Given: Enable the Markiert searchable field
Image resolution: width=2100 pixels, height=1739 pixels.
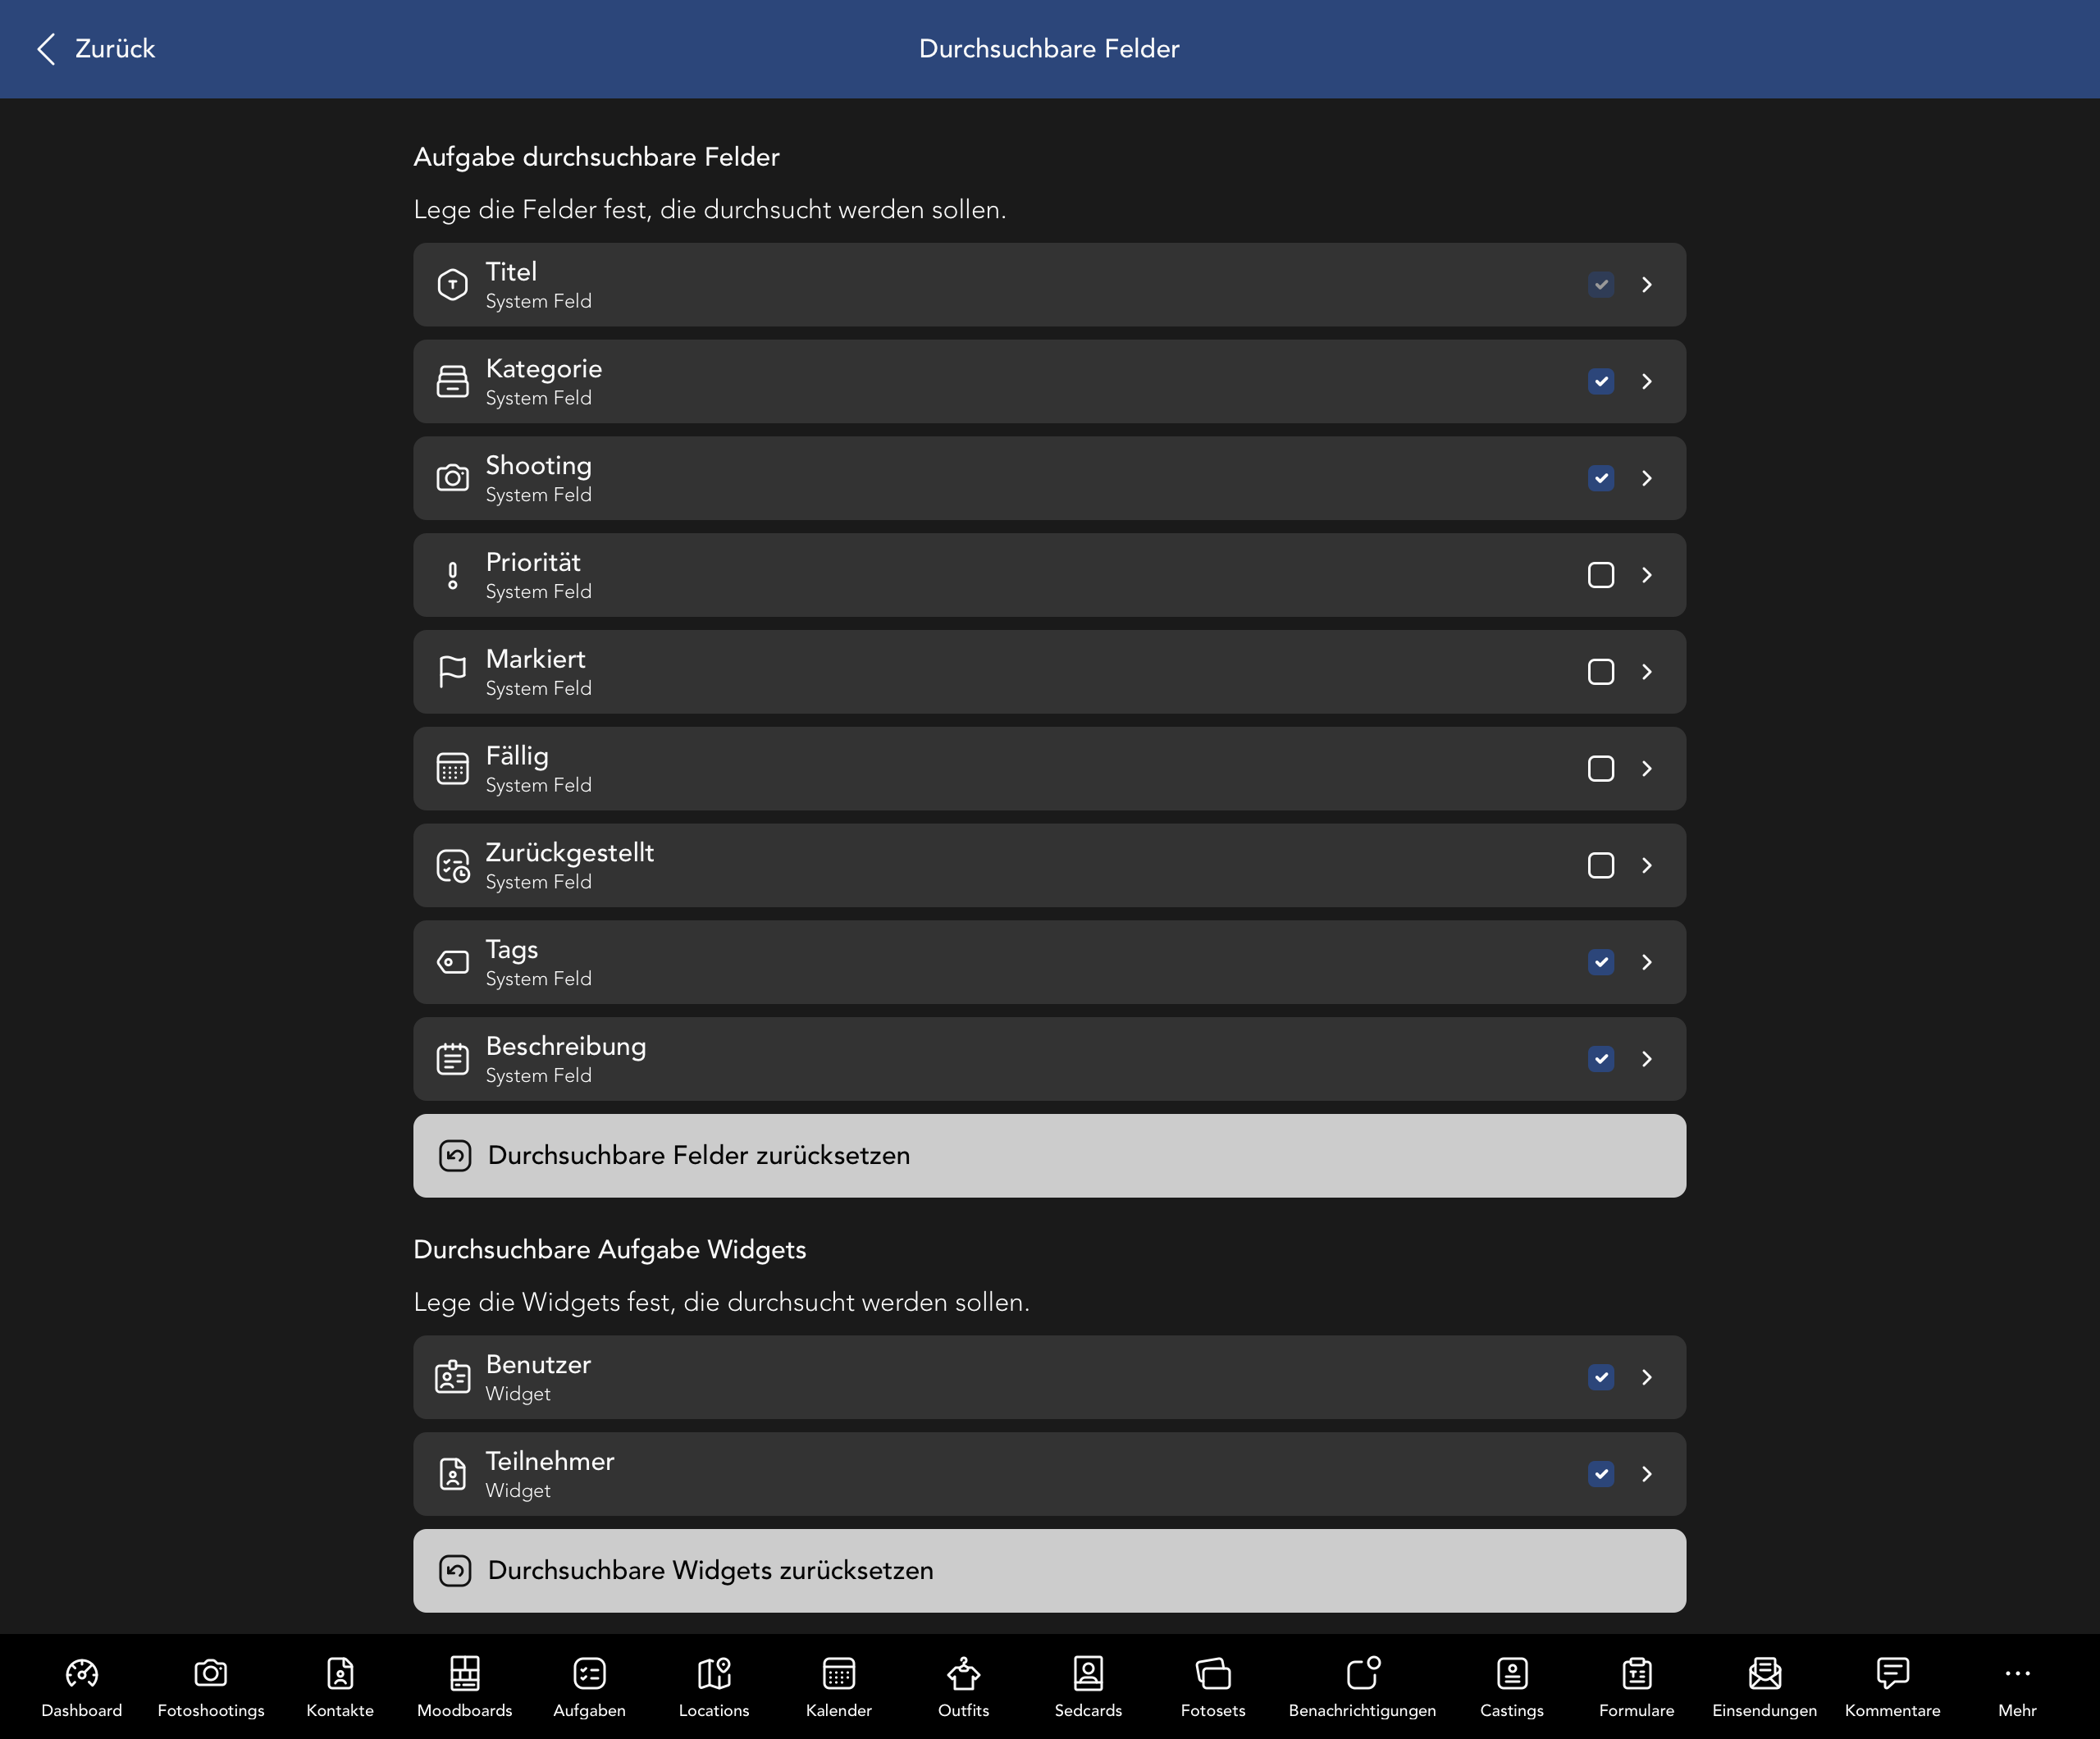Looking at the screenshot, I should tap(1600, 672).
